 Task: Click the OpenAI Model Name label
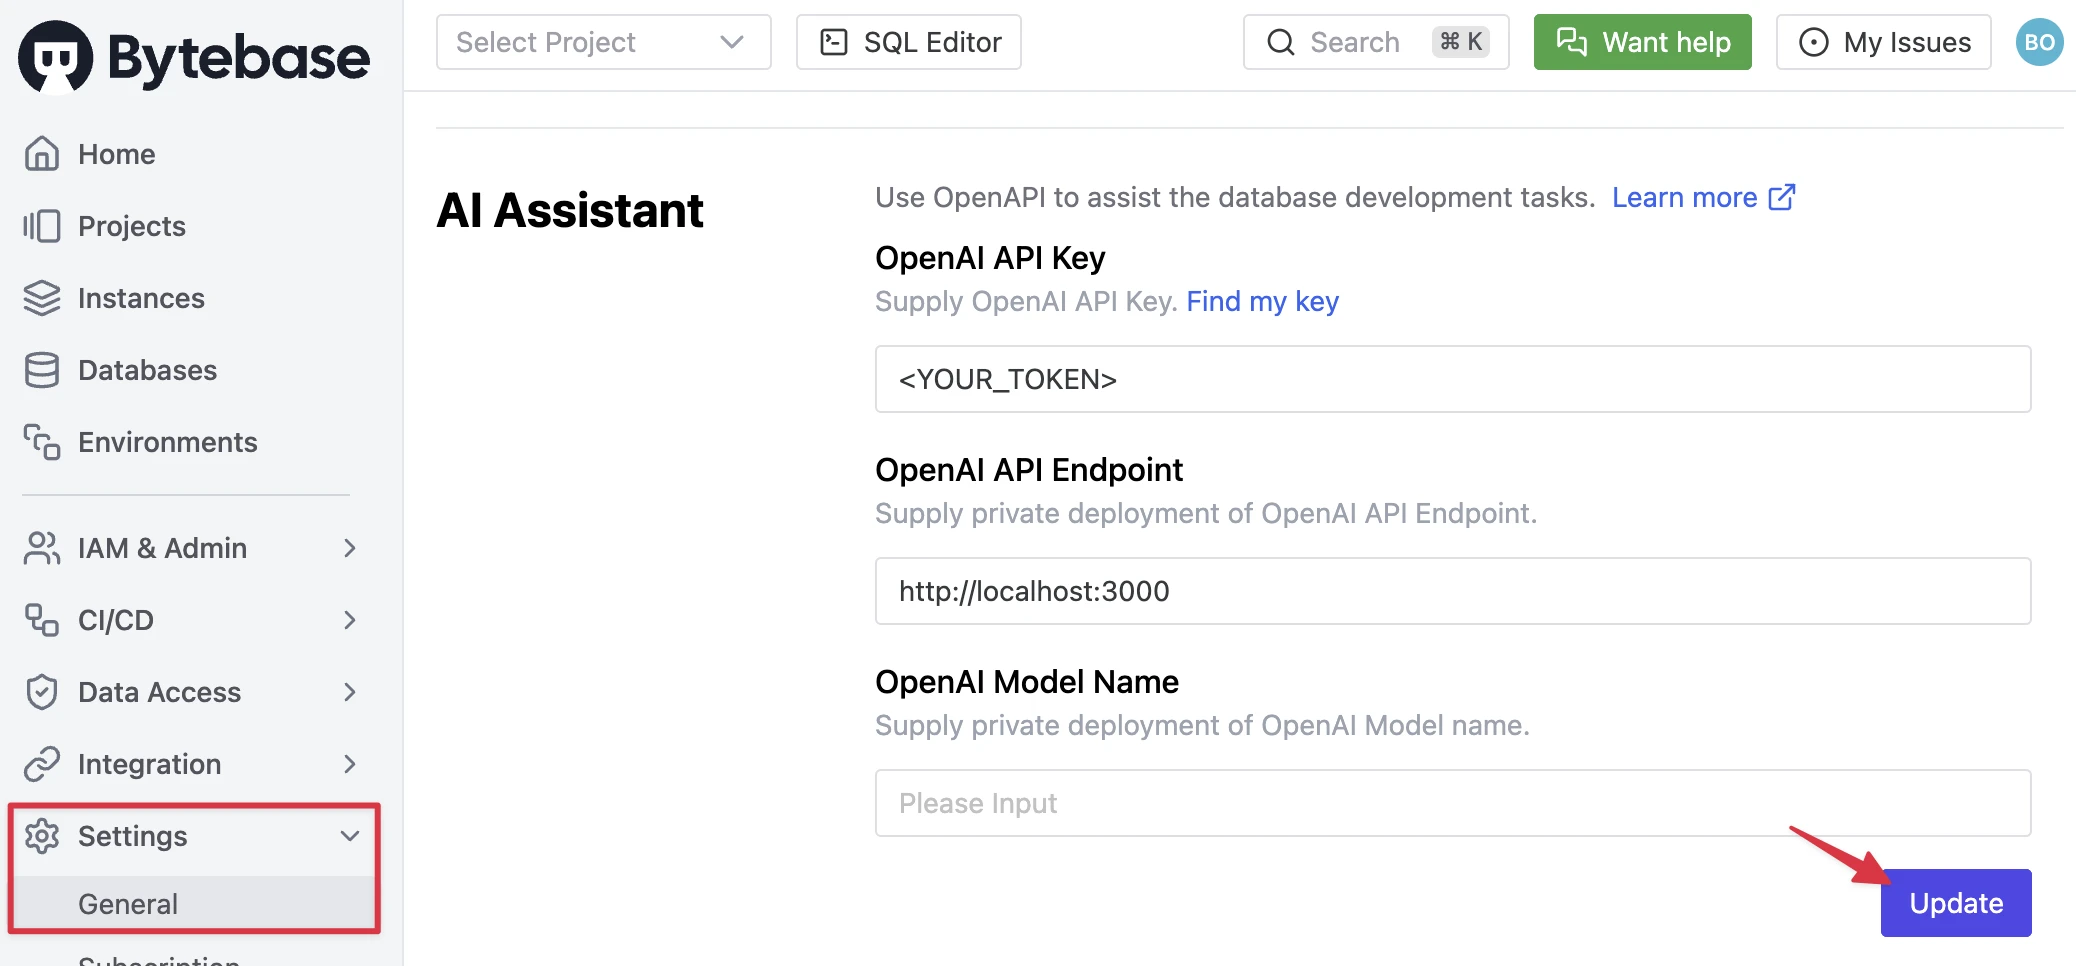pos(1027,682)
